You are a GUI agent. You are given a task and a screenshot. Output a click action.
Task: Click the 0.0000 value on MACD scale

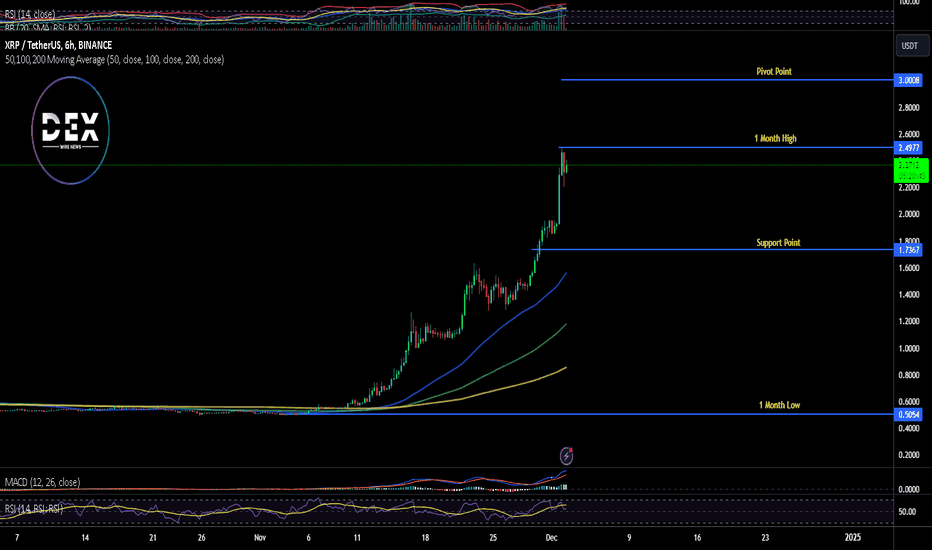click(x=909, y=489)
